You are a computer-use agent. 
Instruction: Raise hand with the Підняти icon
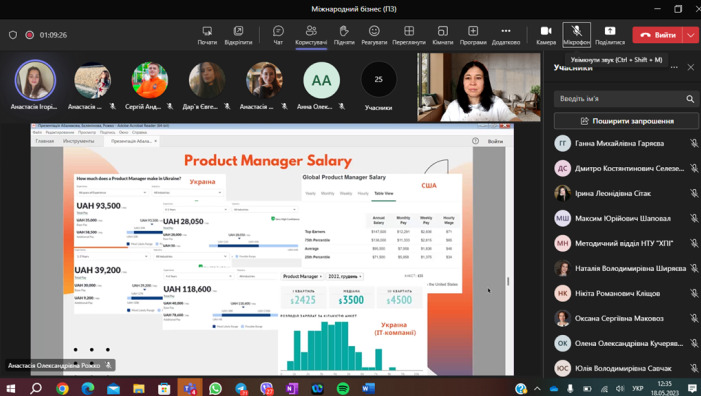pos(344,35)
